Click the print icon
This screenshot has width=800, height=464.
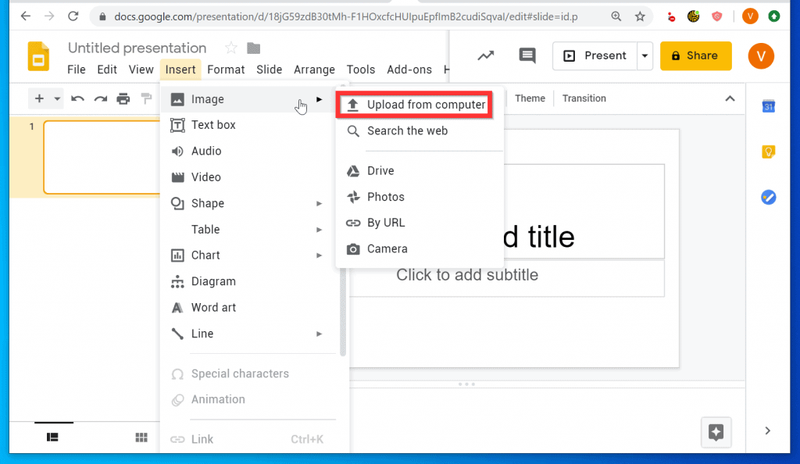[x=123, y=99]
